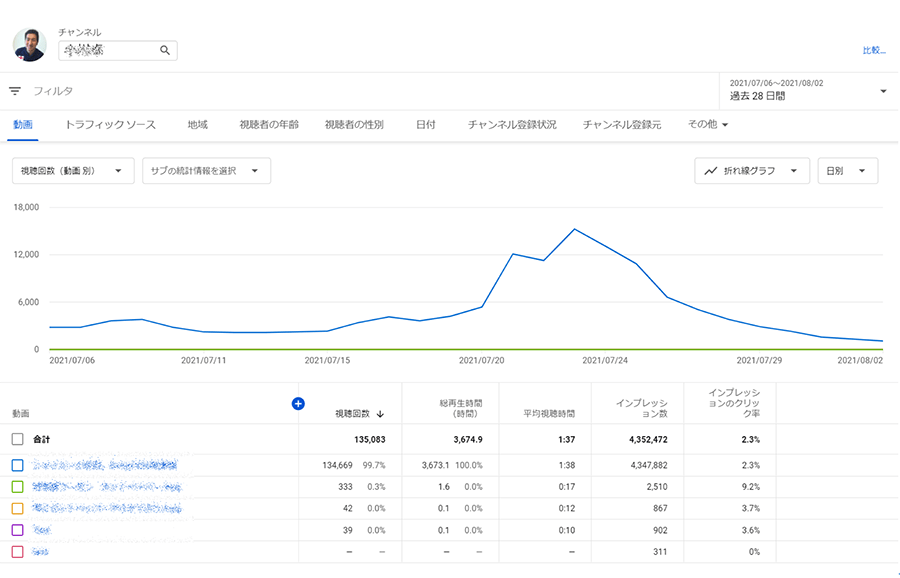900x578 pixels.
Task: Click the 比較... compare link
Action: (873, 50)
